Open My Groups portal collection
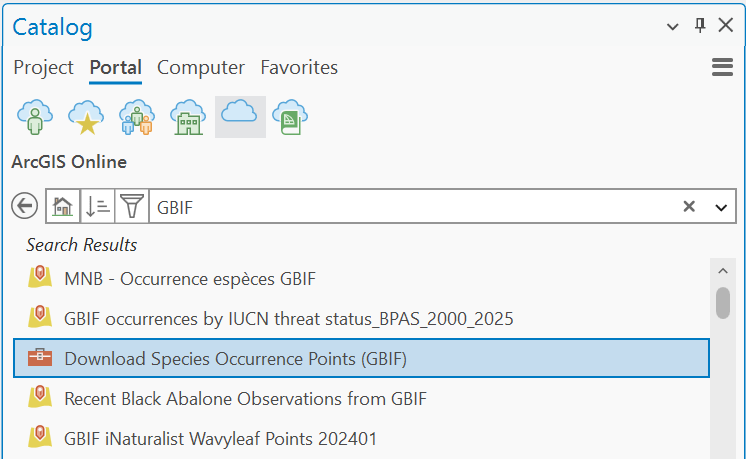Image resolution: width=746 pixels, height=459 pixels. click(136, 117)
